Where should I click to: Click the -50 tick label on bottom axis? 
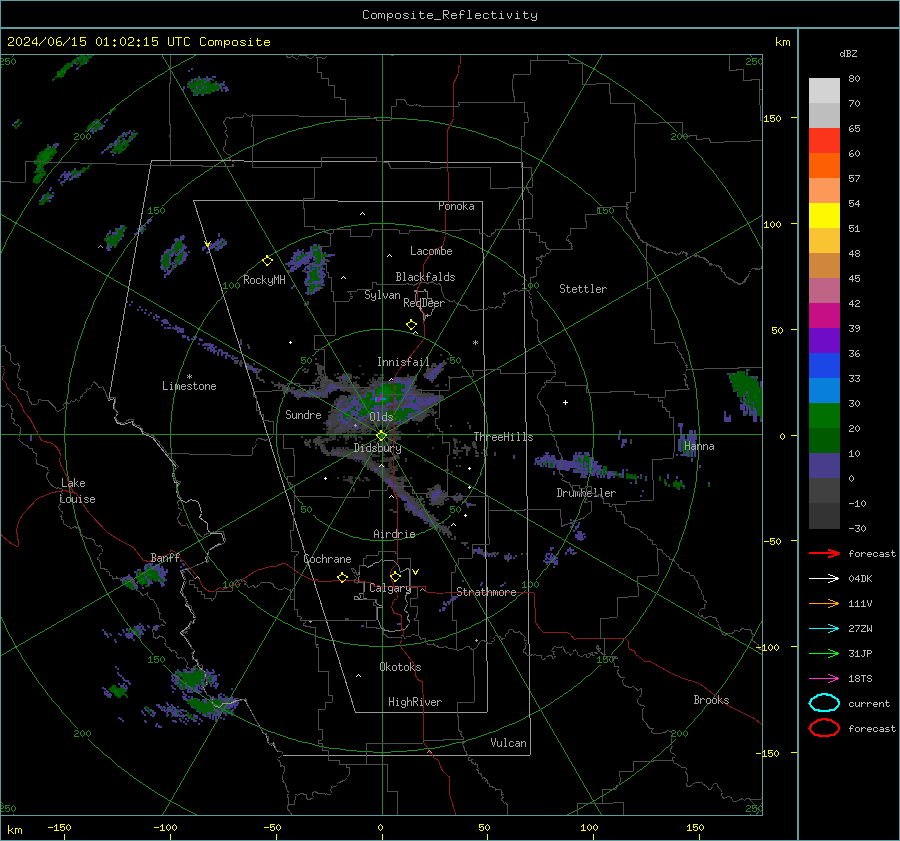272,827
